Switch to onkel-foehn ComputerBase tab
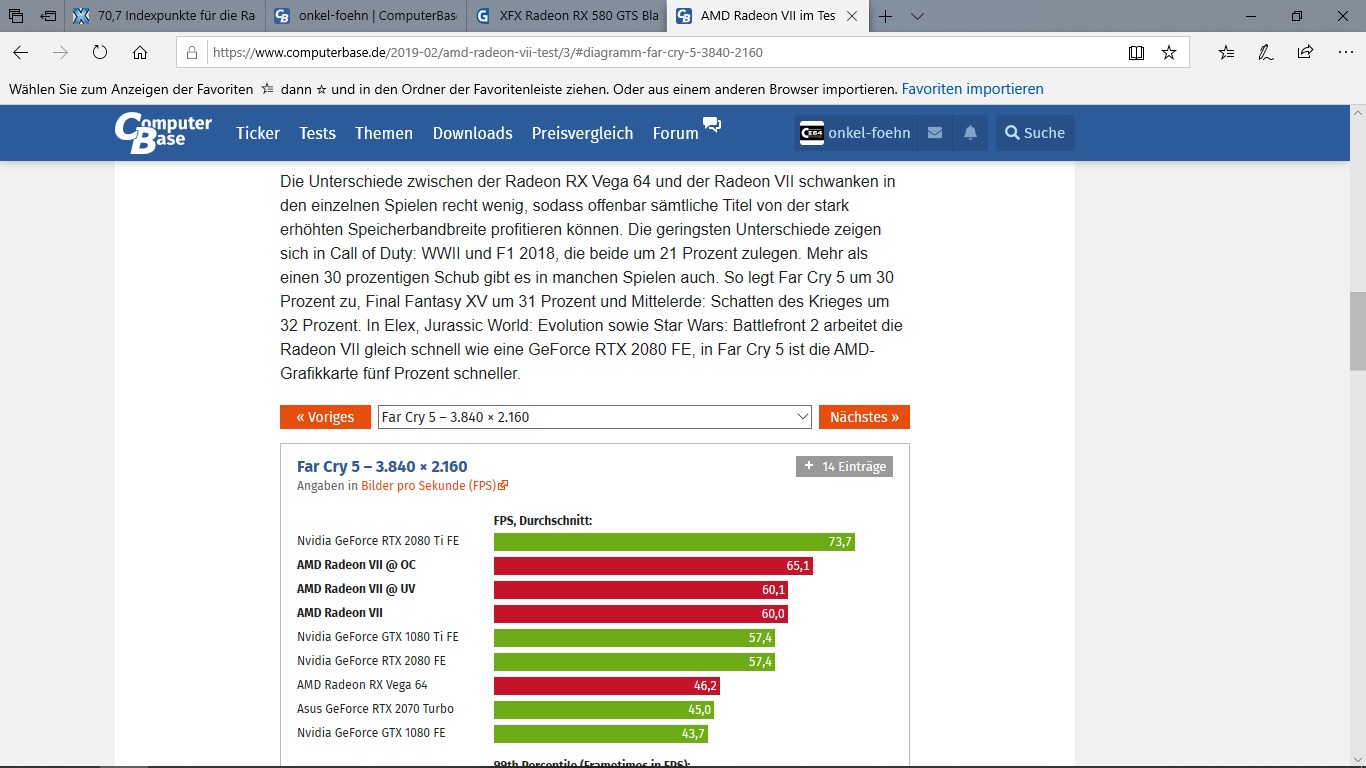The image size is (1366, 768). pos(364,16)
